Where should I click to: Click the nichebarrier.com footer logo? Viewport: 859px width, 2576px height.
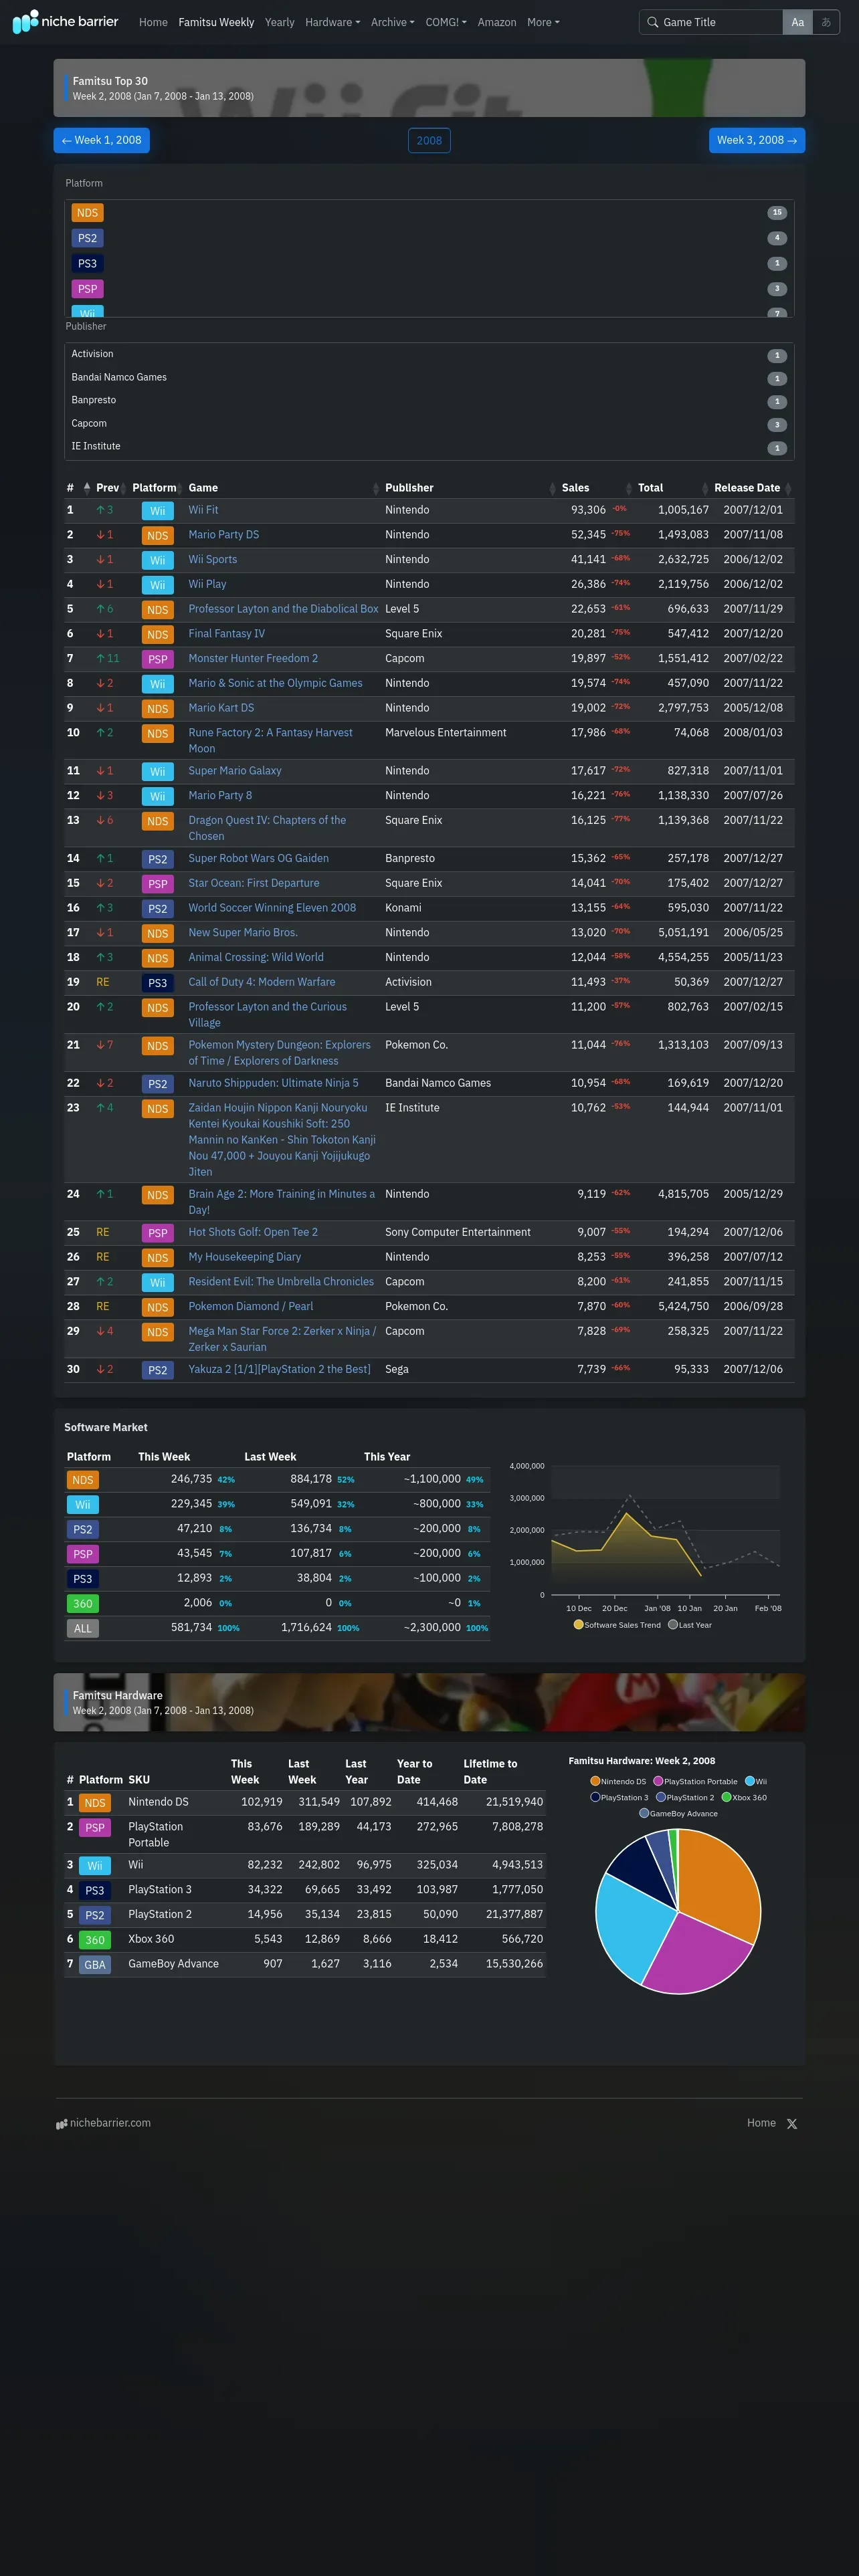104,2122
